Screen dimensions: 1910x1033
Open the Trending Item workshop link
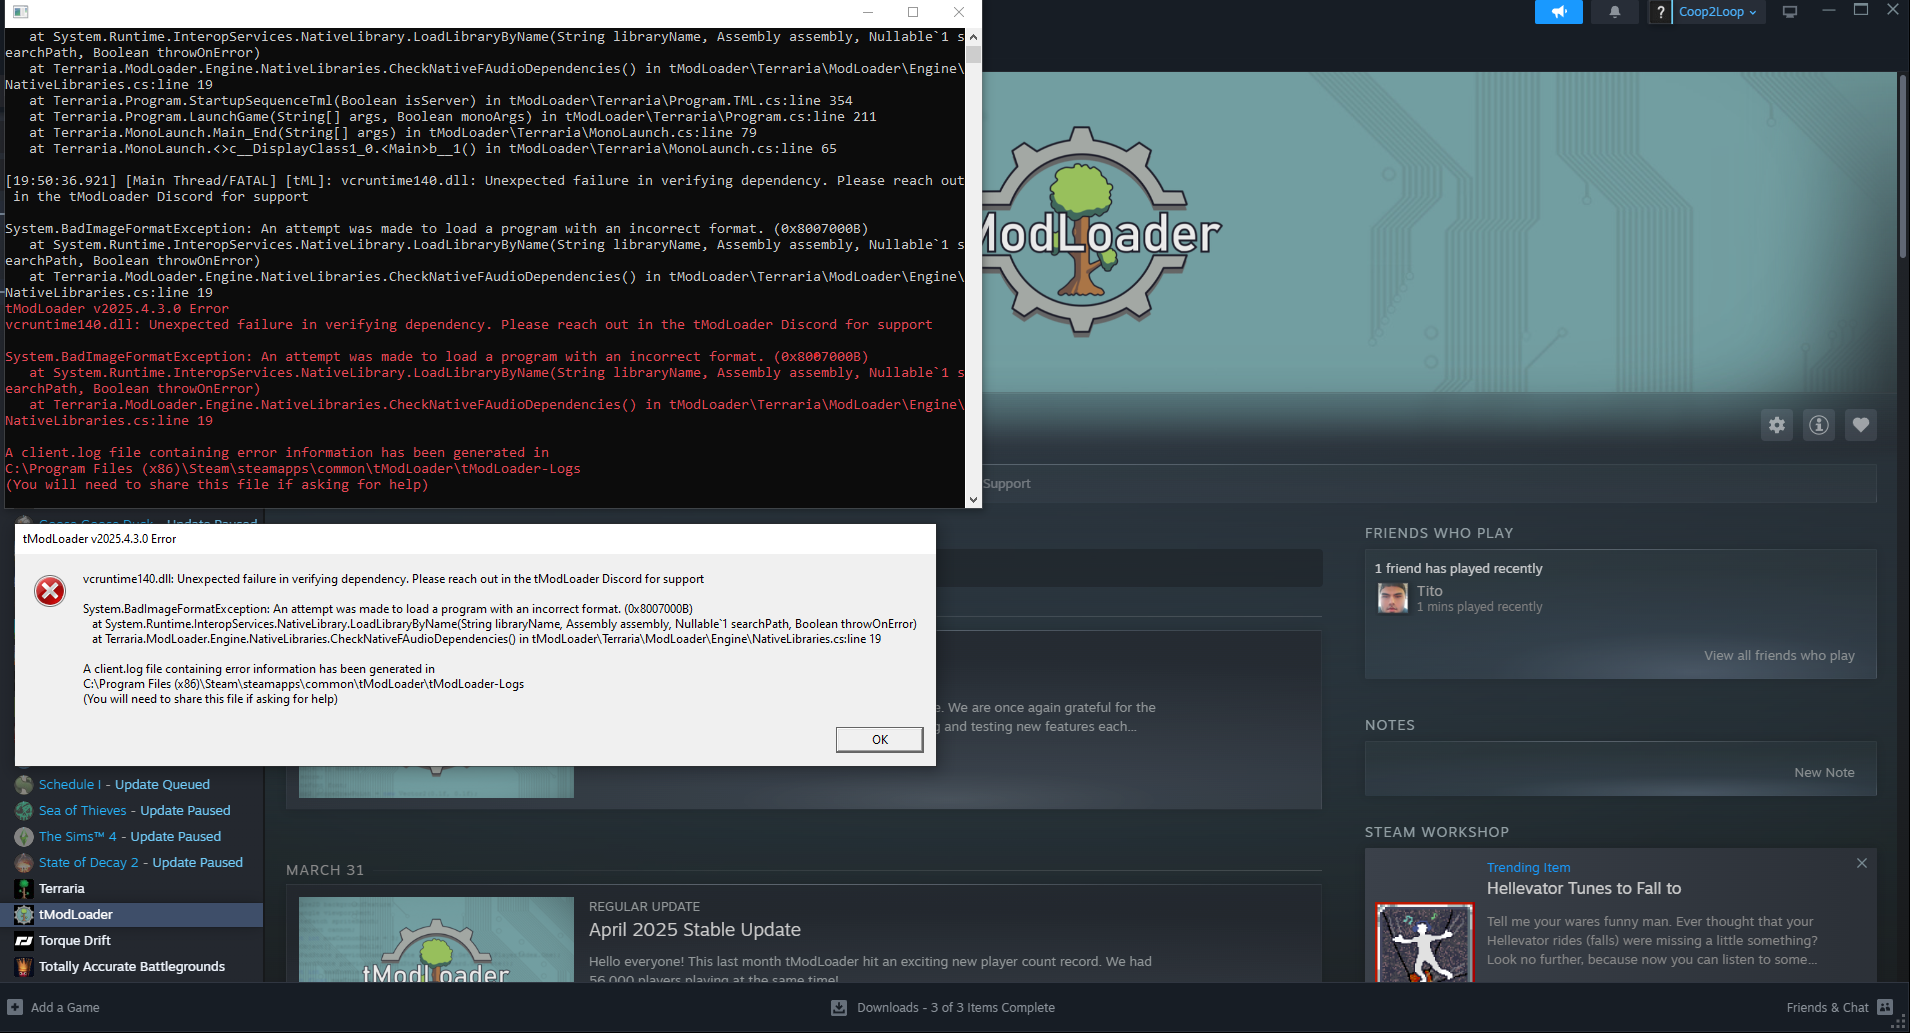[x=1528, y=868]
